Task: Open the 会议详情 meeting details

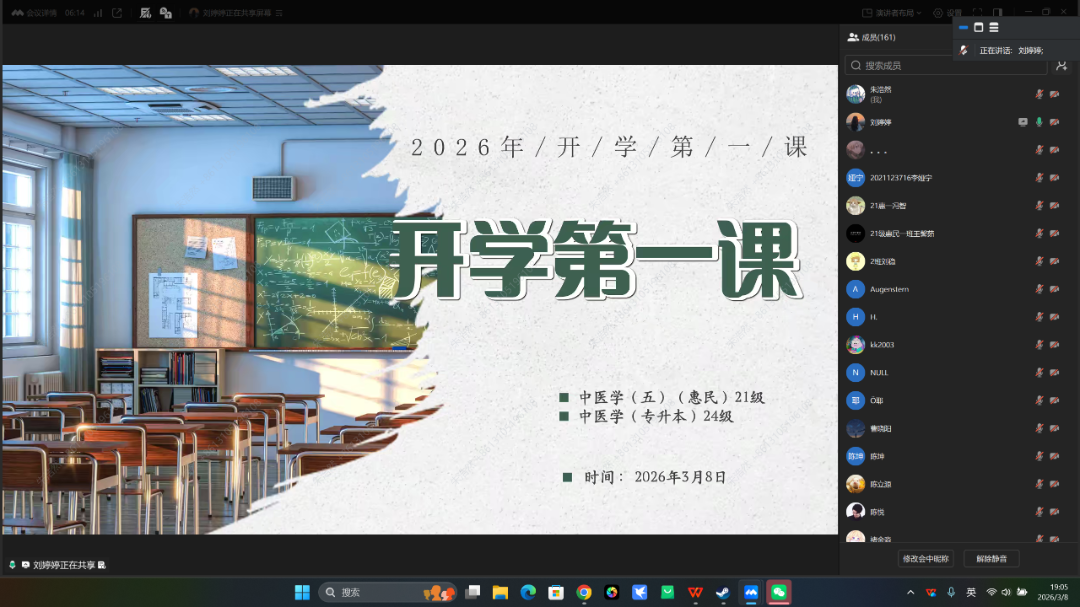Action: [x=33, y=13]
